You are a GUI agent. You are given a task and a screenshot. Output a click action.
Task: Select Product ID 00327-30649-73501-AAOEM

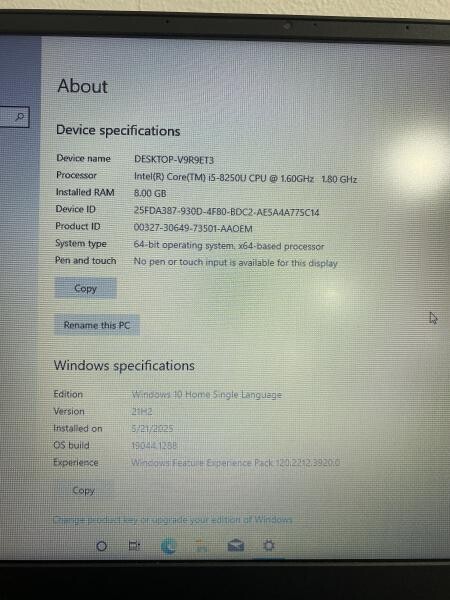click(x=193, y=228)
